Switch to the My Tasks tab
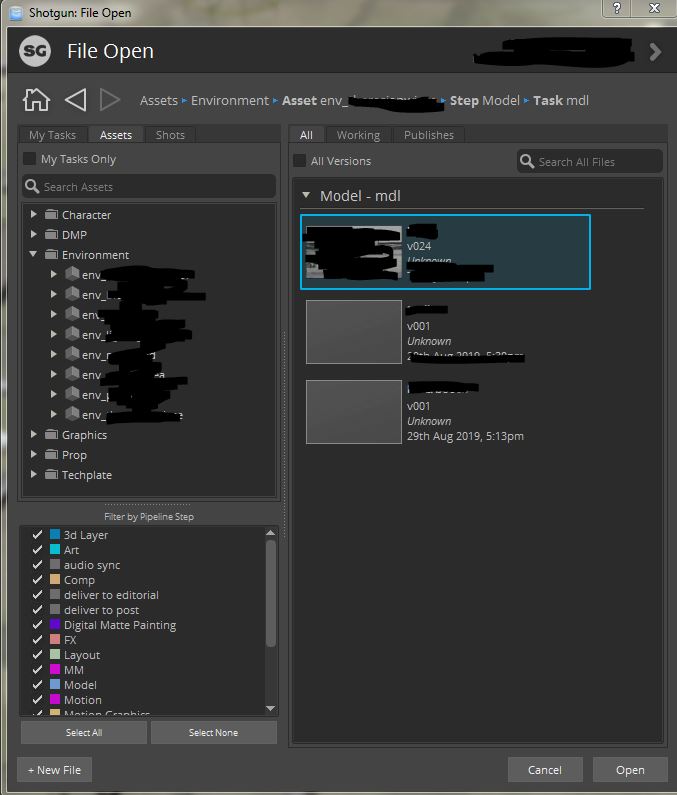677x795 pixels. [x=52, y=135]
